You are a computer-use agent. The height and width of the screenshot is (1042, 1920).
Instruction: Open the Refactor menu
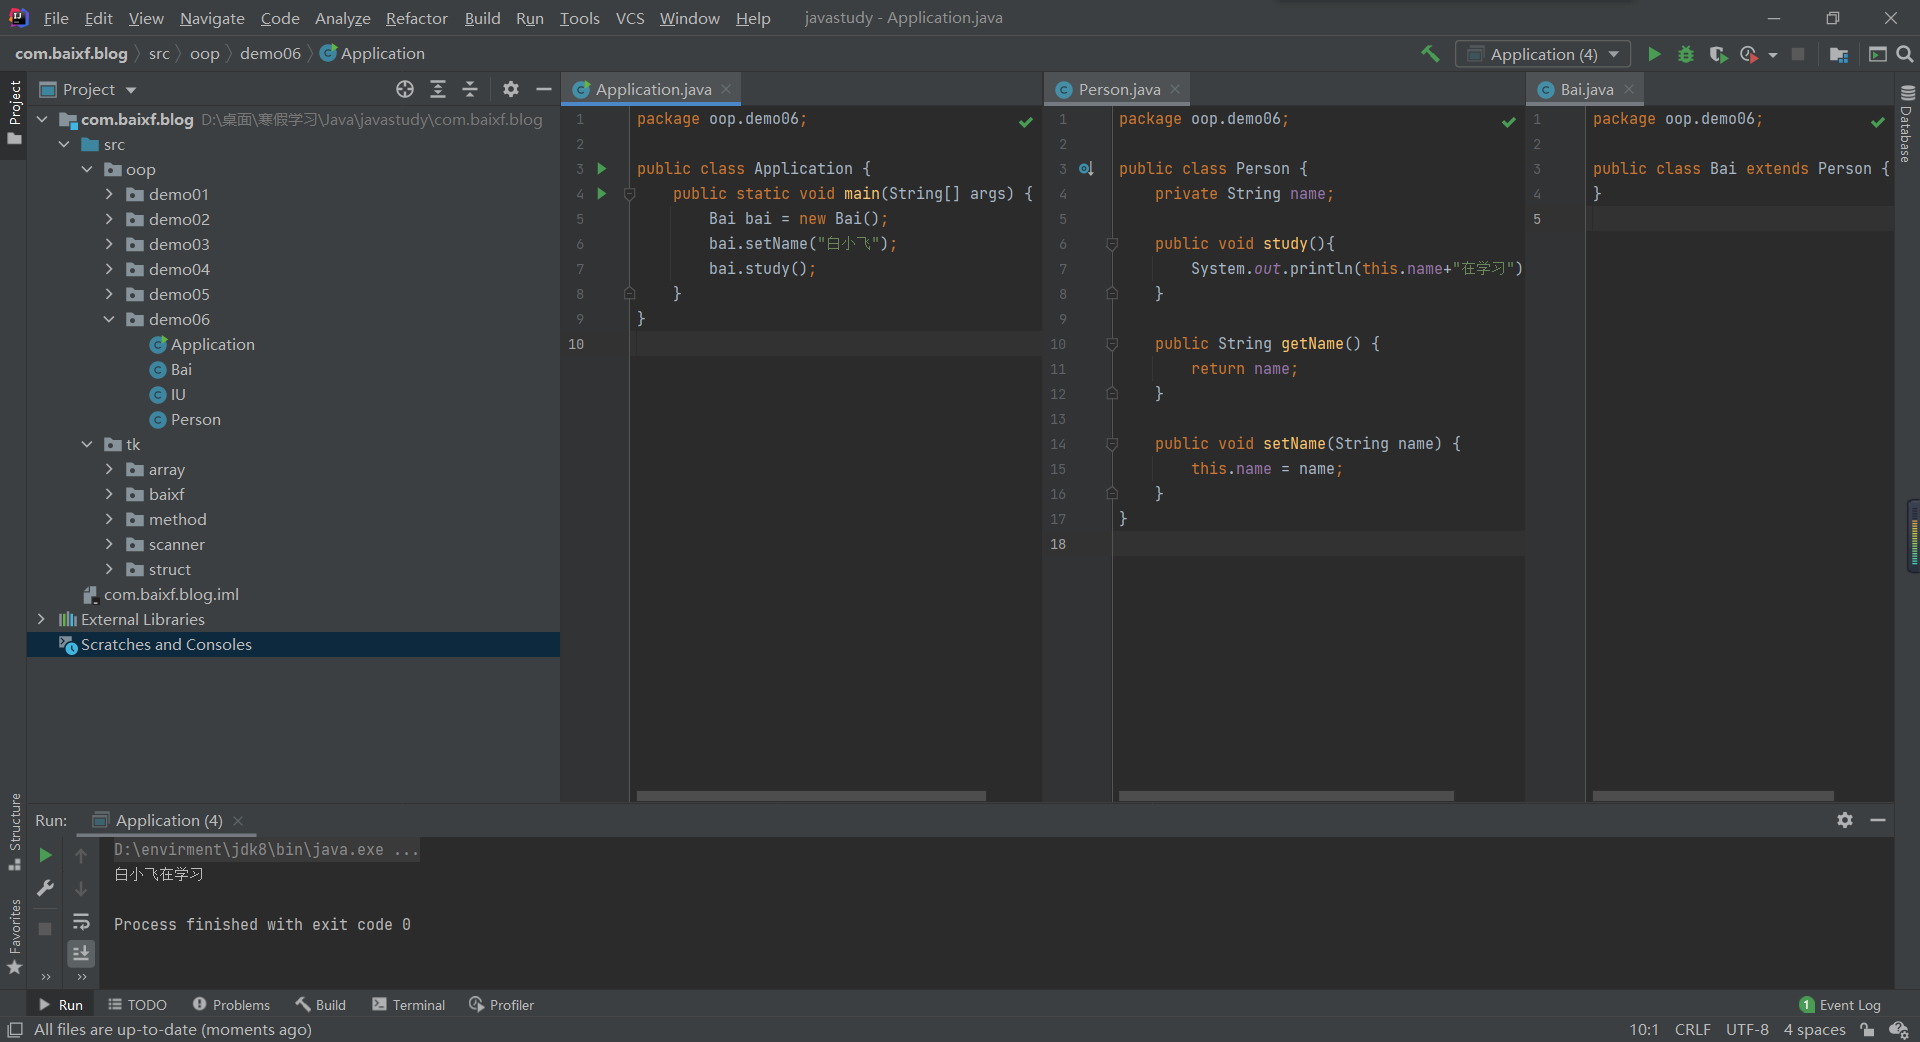(x=417, y=18)
